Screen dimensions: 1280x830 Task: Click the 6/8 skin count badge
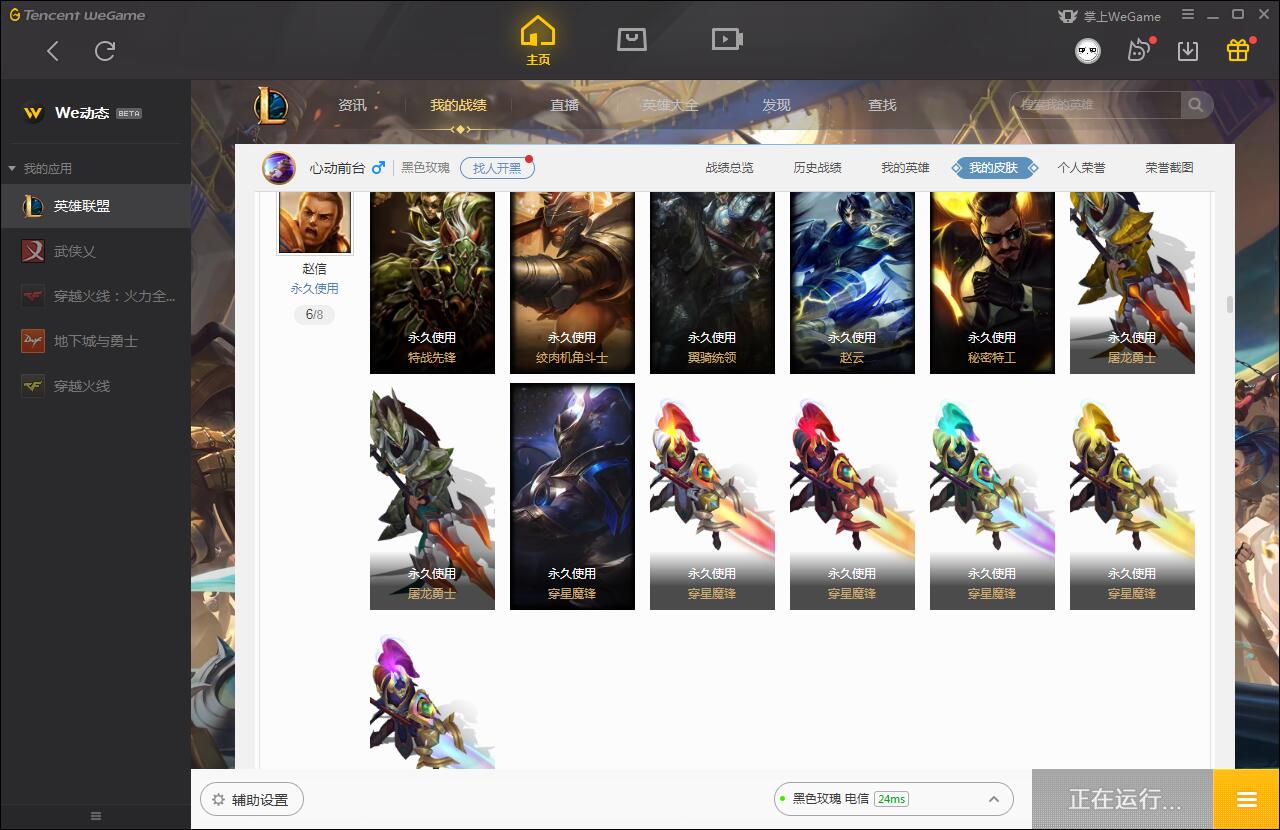pos(314,315)
